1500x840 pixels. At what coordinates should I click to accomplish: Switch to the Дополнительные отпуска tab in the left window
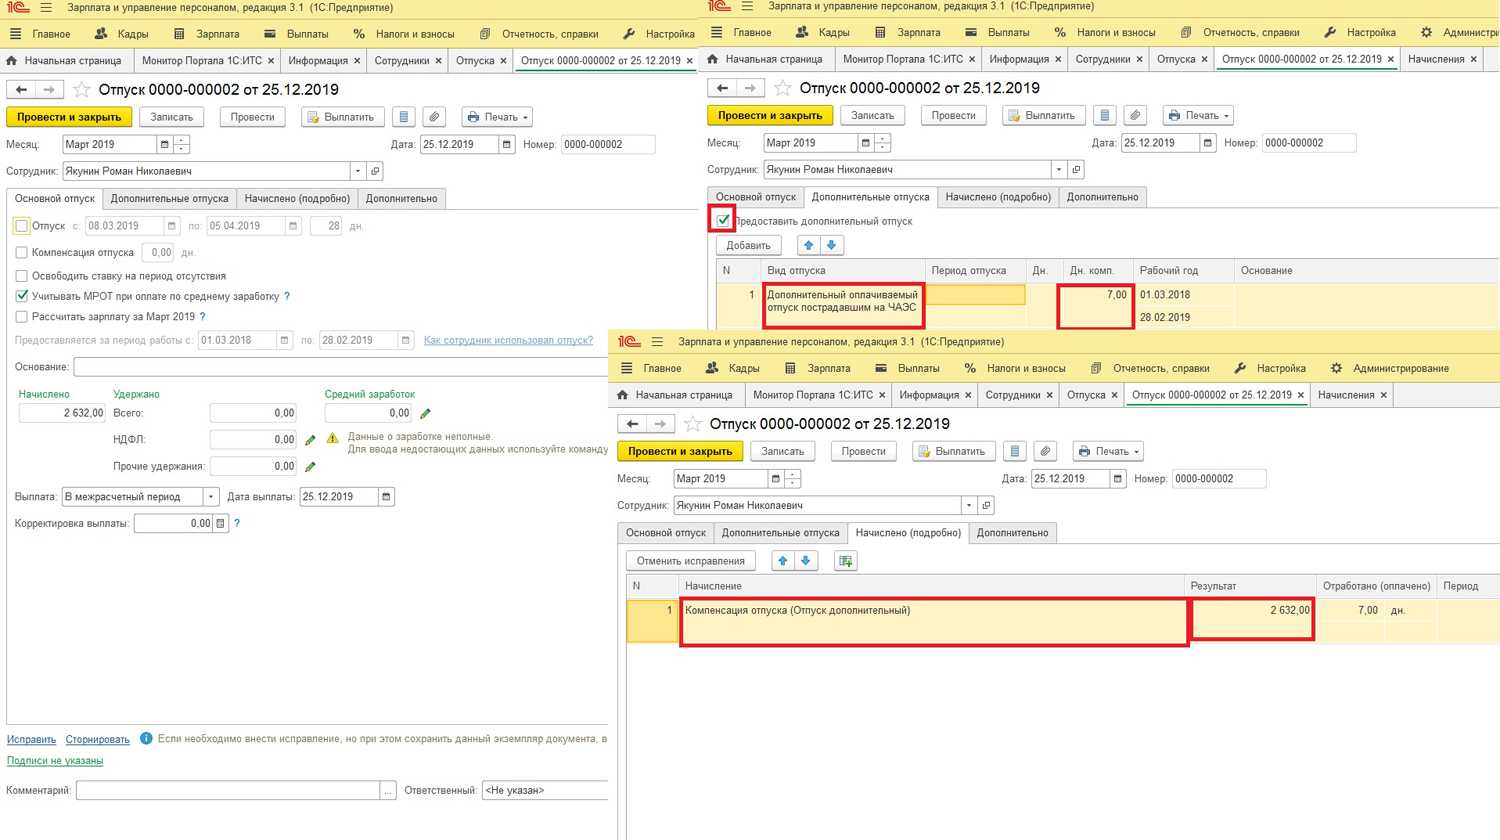[170, 199]
